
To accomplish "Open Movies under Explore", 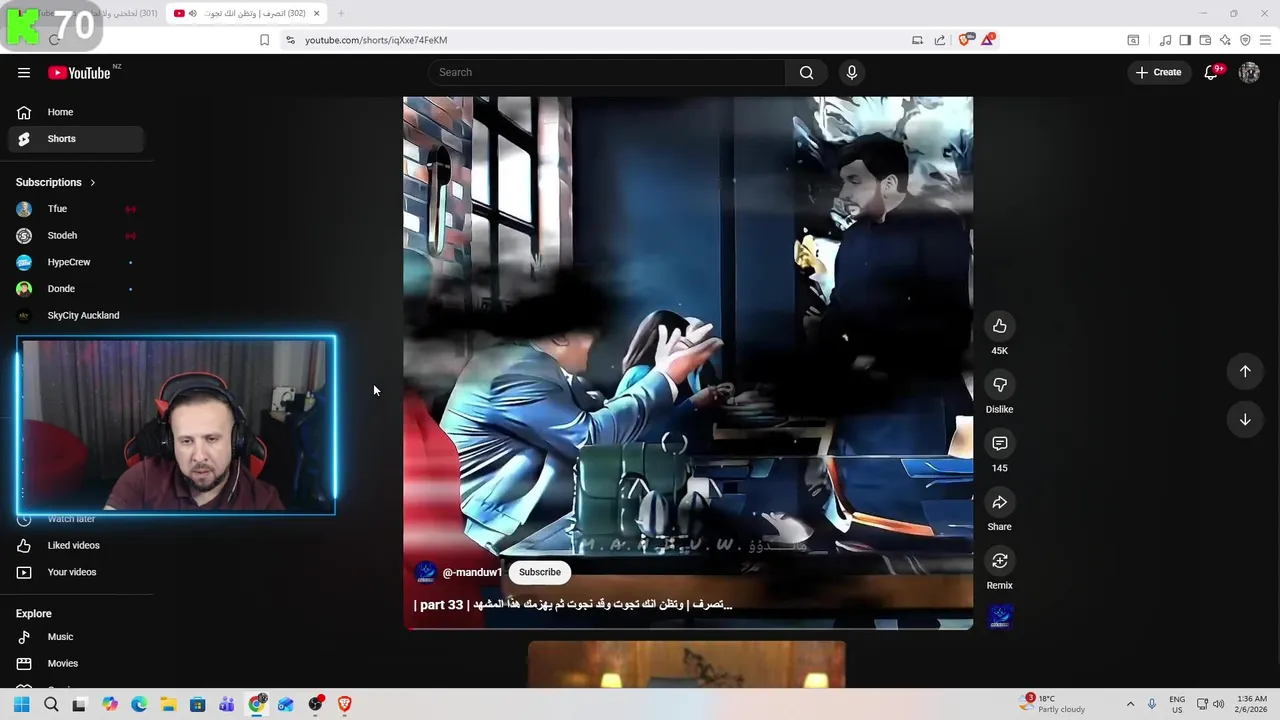I will click(x=76, y=663).
